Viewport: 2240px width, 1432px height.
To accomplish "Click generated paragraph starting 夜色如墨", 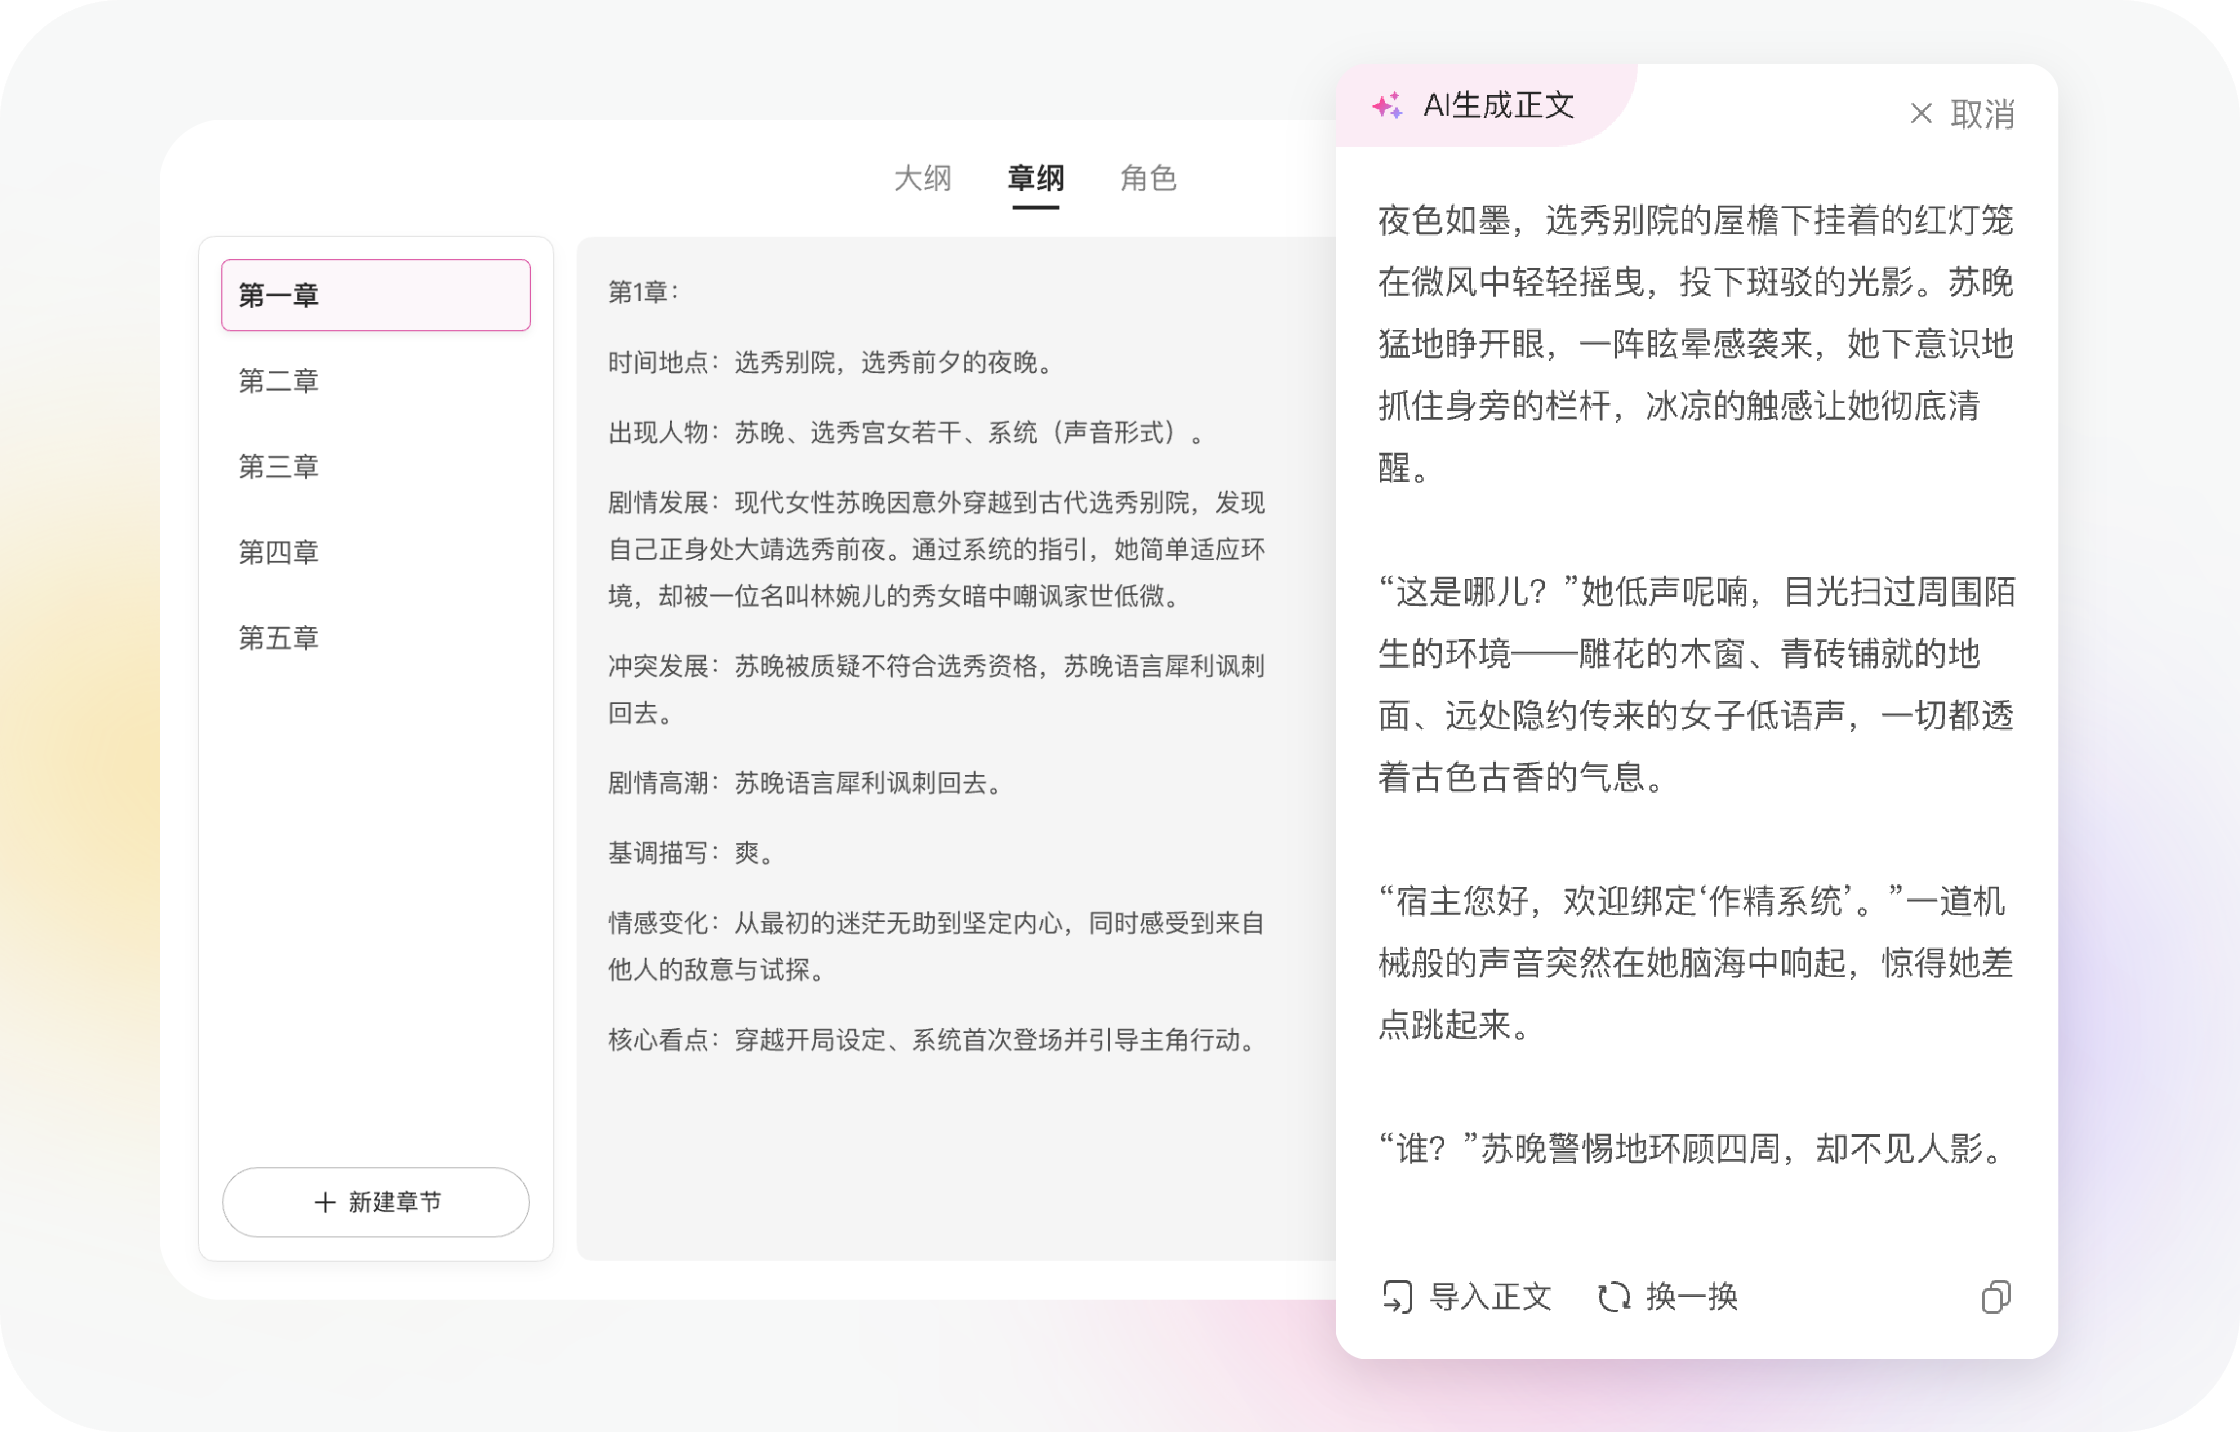I will pyautogui.click(x=1696, y=344).
